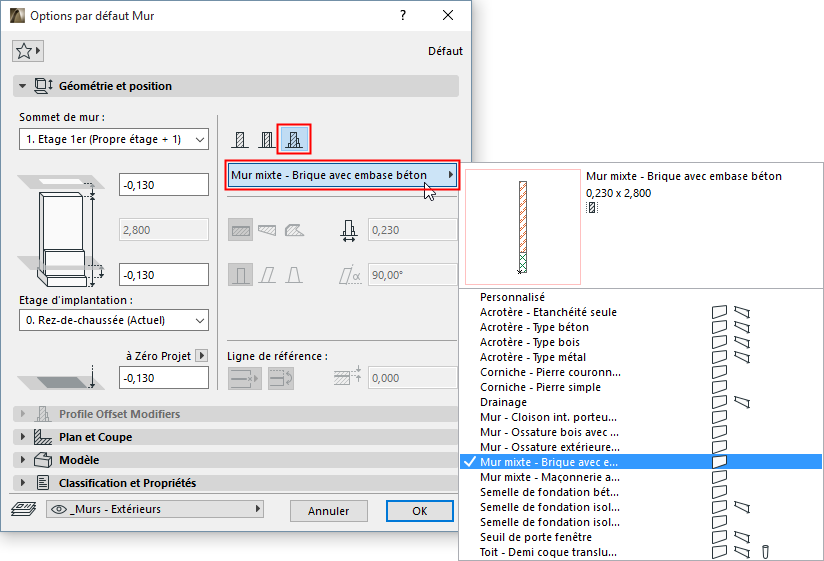This screenshot has height=561, width=824.
Task: Select Corniche - Pierre simple profile
Action: [x=641, y=387]
